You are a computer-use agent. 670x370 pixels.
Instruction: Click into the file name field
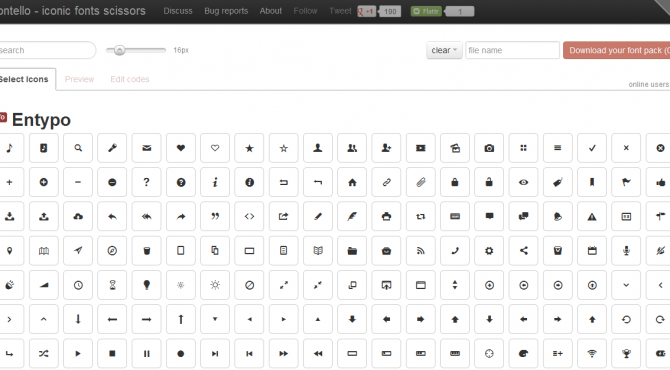tap(512, 50)
